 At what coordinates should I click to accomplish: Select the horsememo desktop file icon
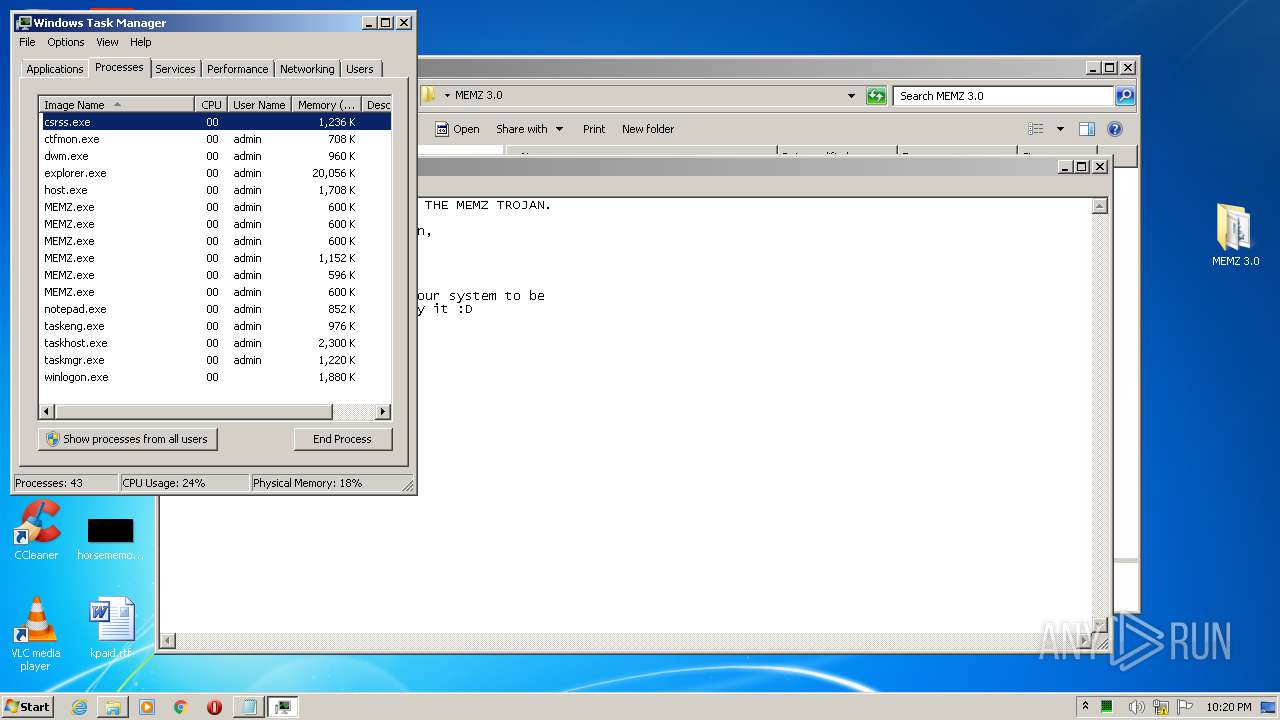click(110, 538)
